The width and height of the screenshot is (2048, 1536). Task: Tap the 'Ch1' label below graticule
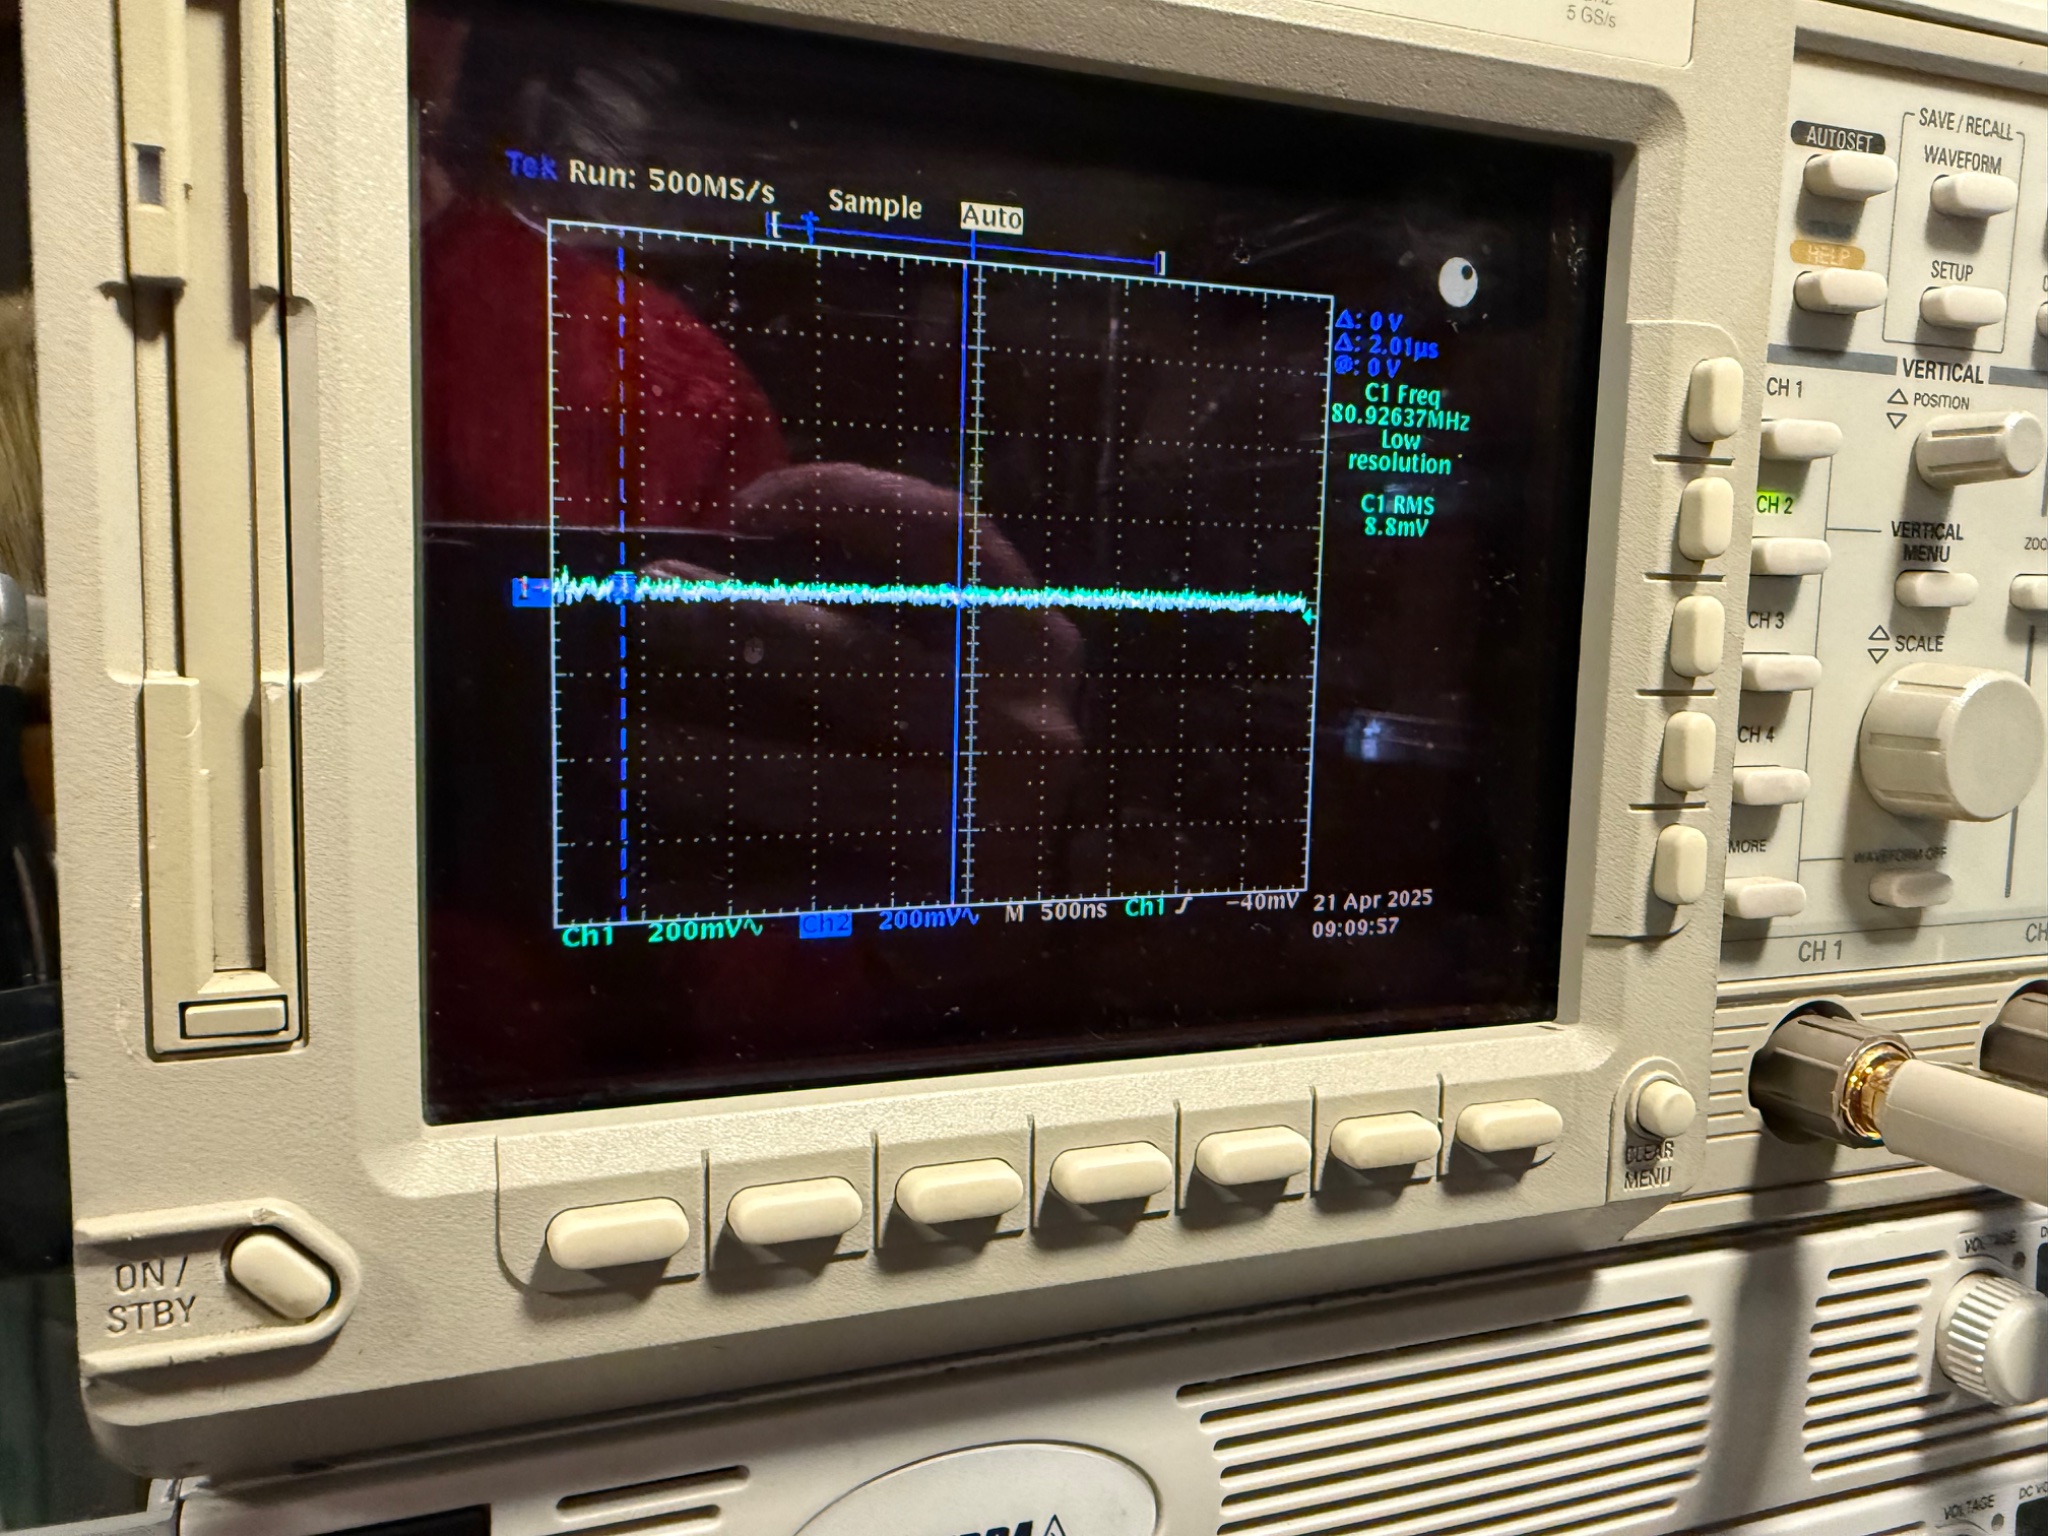587,936
